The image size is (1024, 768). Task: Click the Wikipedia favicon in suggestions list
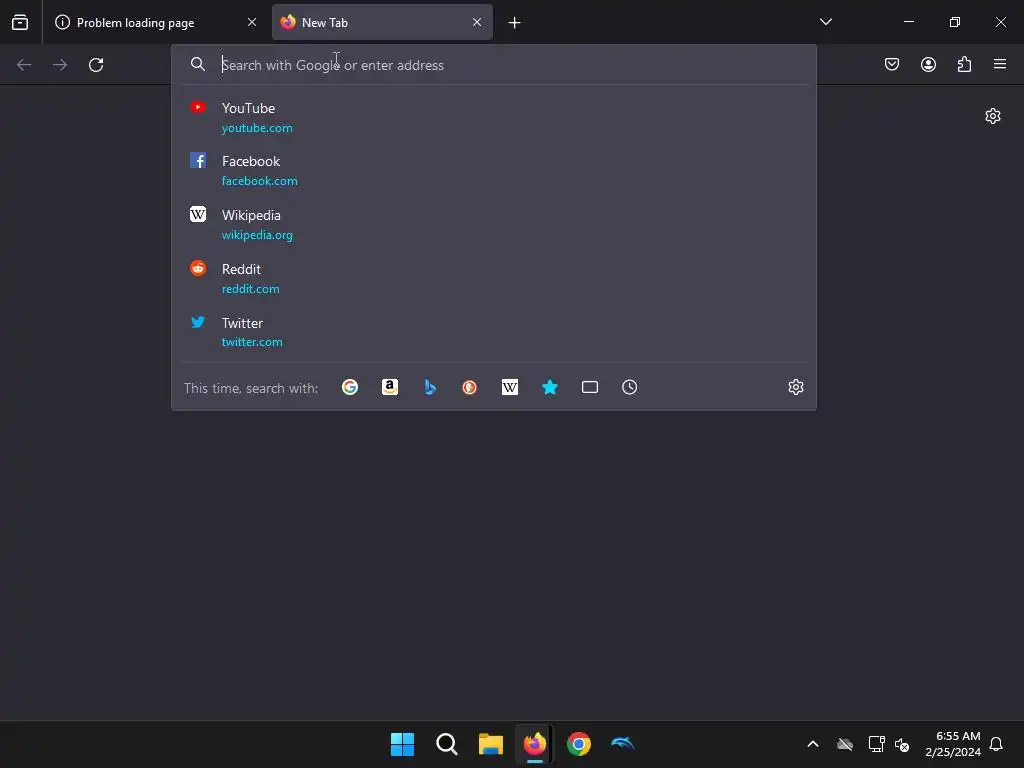coord(198,214)
